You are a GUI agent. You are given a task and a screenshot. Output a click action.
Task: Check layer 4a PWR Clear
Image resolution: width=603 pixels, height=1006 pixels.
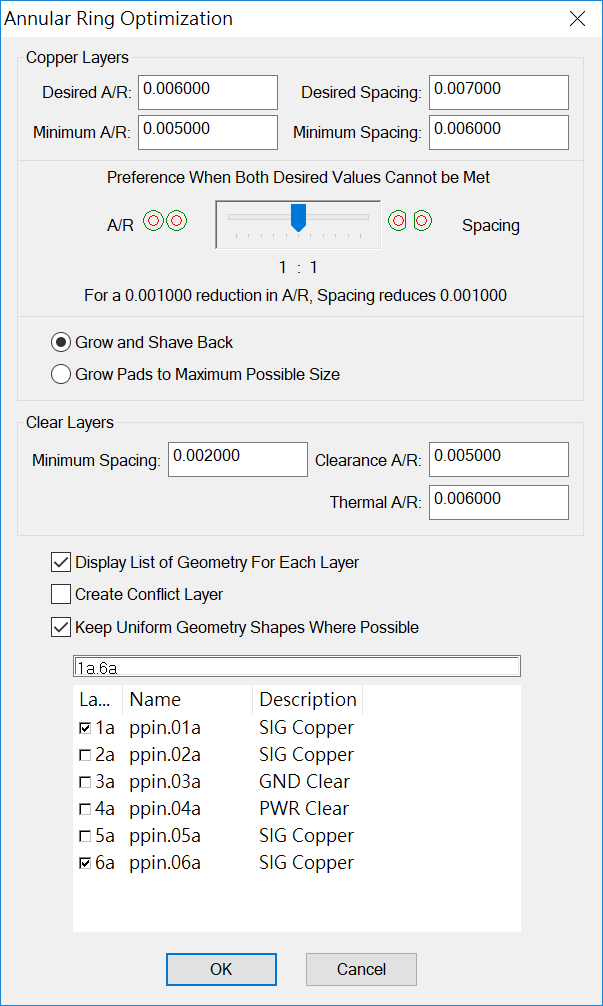point(85,809)
